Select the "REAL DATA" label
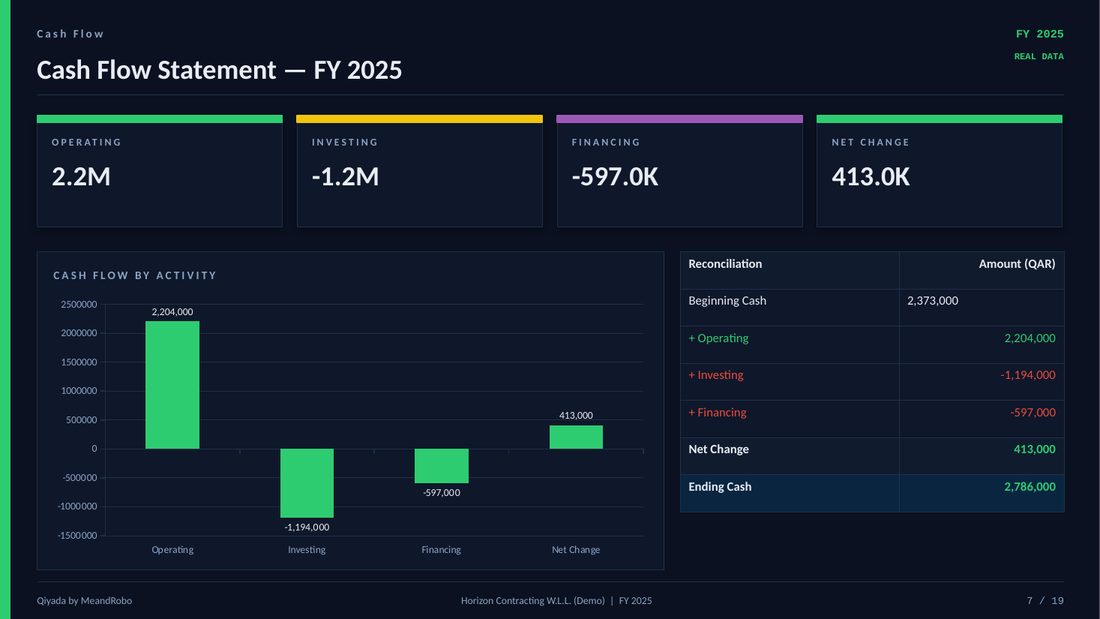Image resolution: width=1100 pixels, height=619 pixels. point(1039,56)
